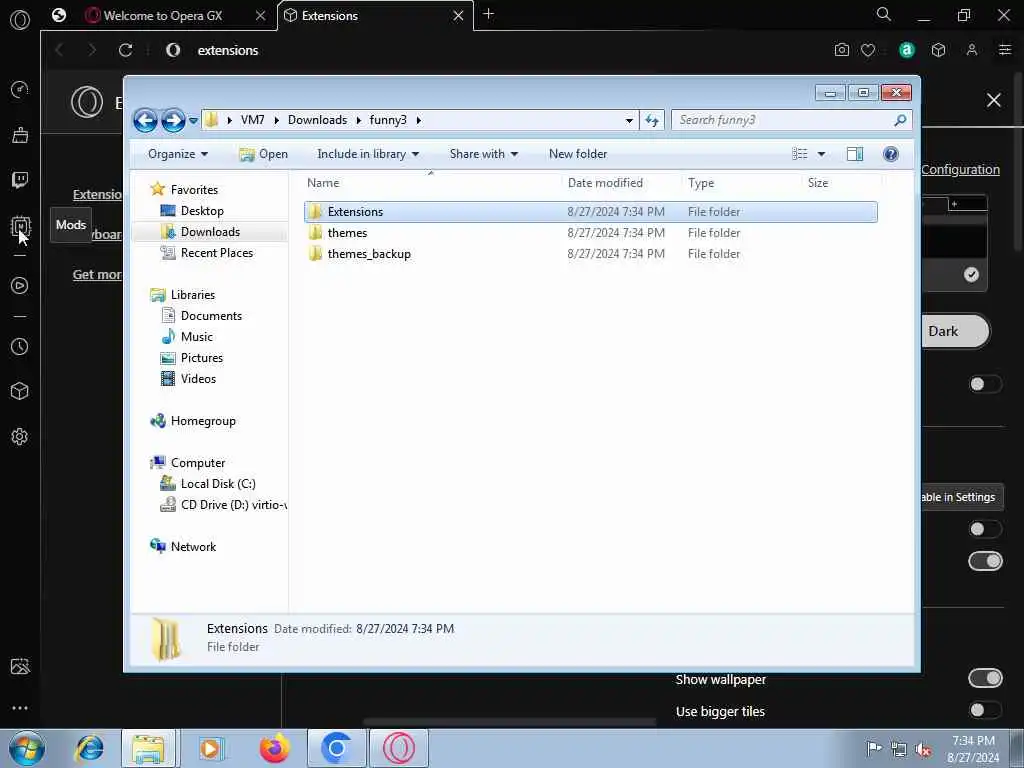Image resolution: width=1024 pixels, height=768 pixels.
Task: Click New folder in Explorer toolbar
Action: click(x=578, y=154)
